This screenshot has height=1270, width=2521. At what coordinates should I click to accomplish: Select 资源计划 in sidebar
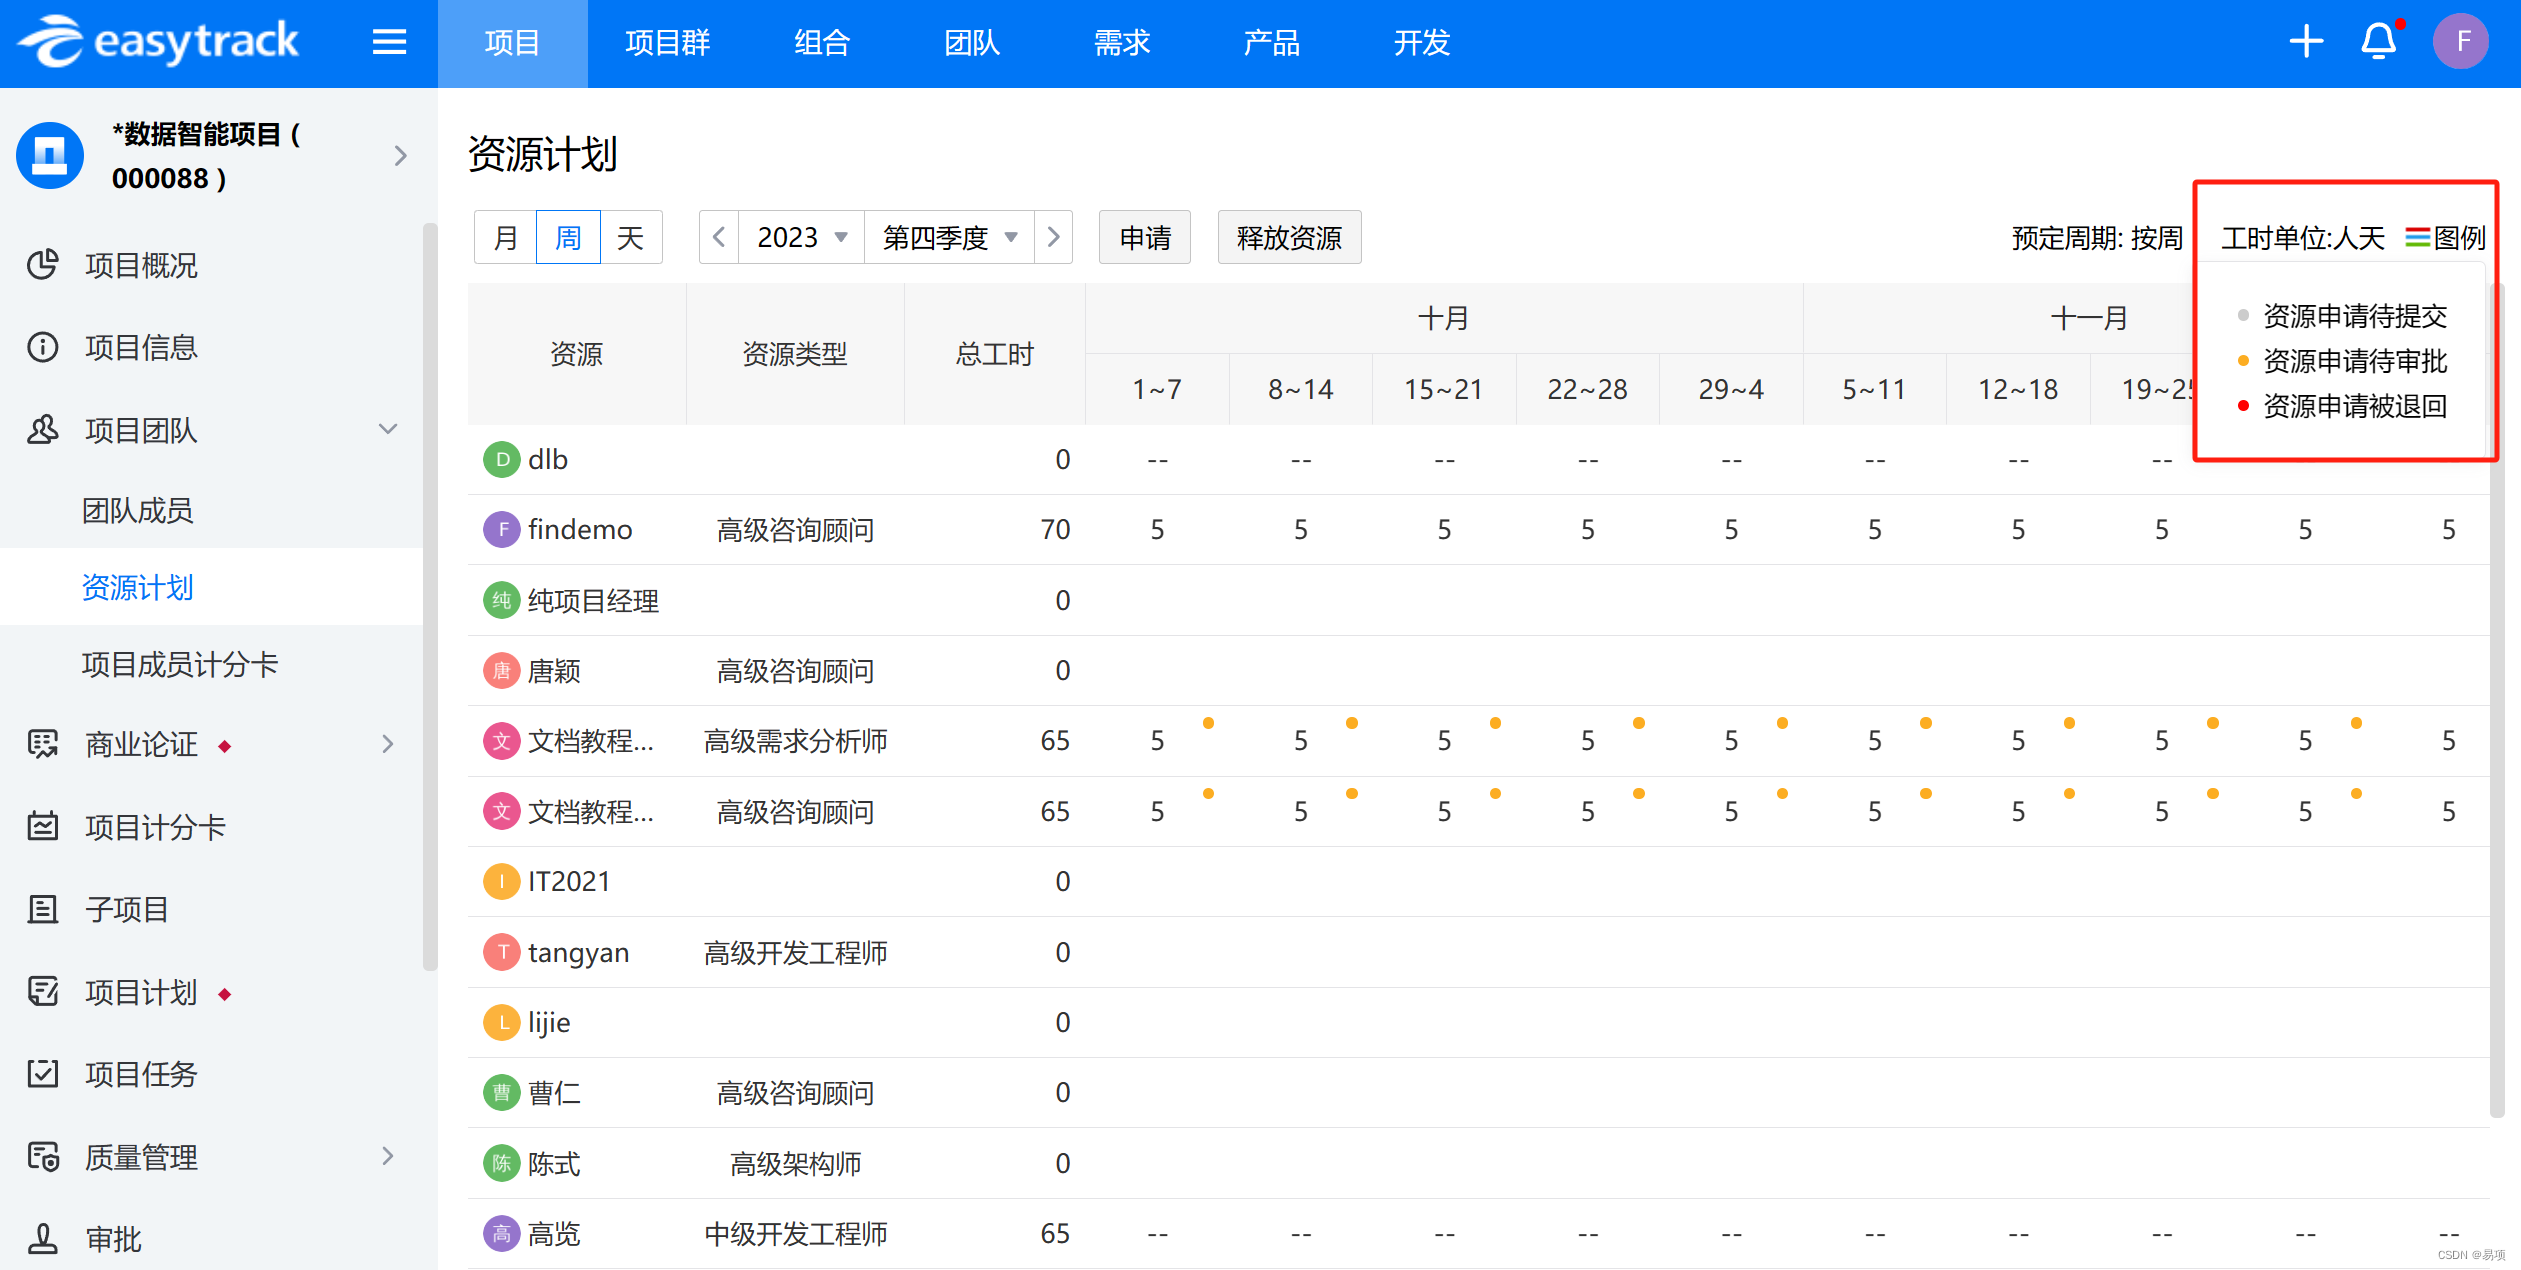tap(211, 588)
